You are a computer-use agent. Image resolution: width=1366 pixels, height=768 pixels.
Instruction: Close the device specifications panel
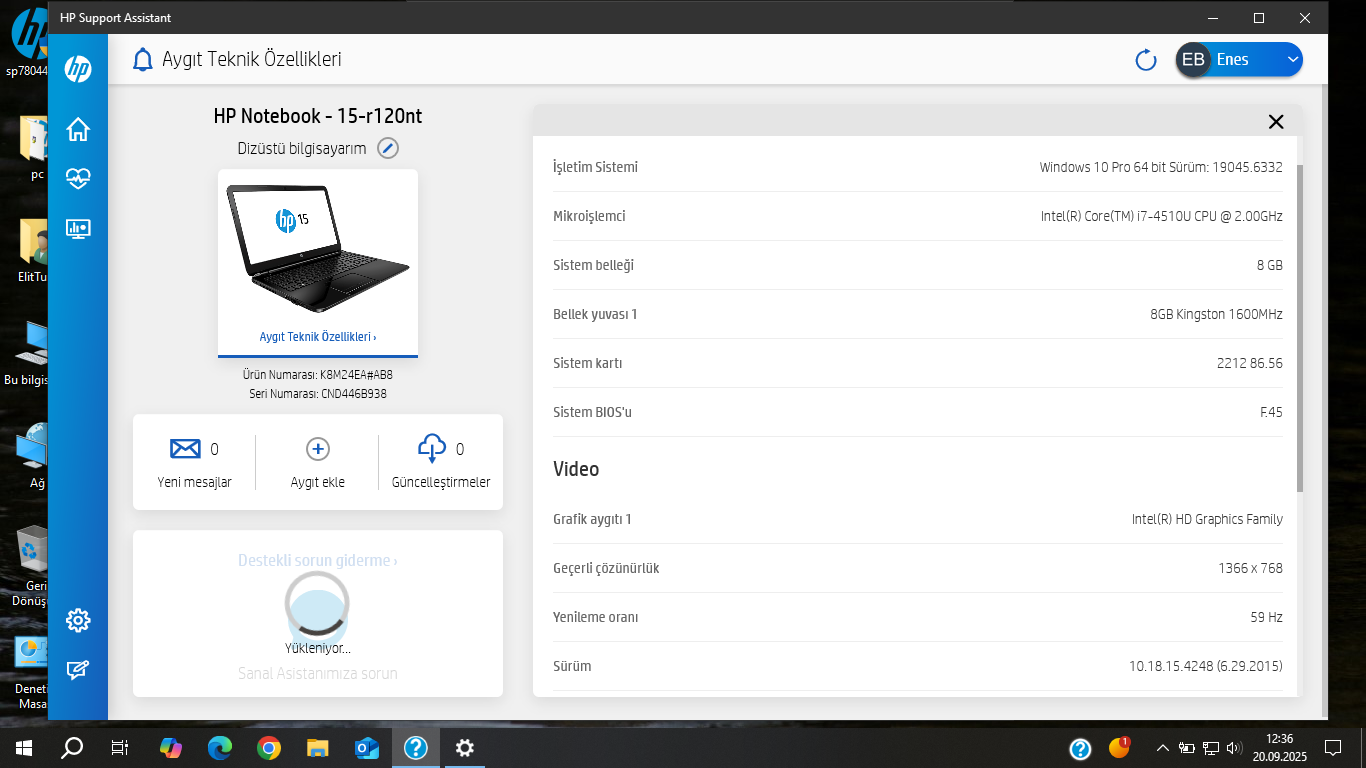[1276, 121]
